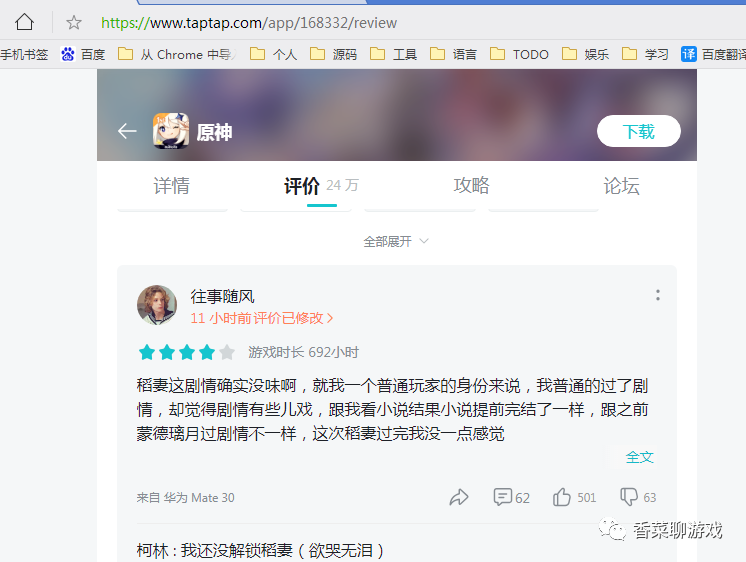Like the review with thumbs-up 501

click(574, 497)
